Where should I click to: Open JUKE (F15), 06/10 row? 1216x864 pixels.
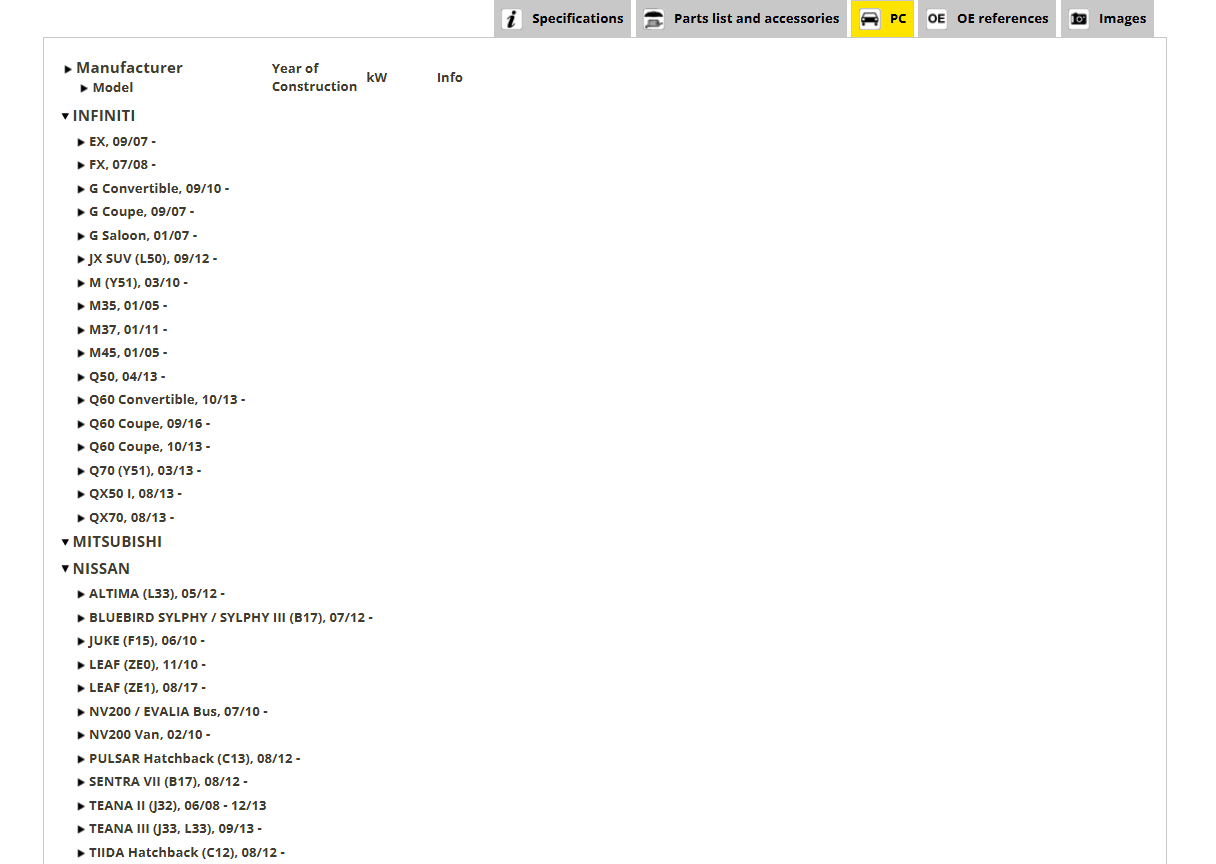click(147, 640)
